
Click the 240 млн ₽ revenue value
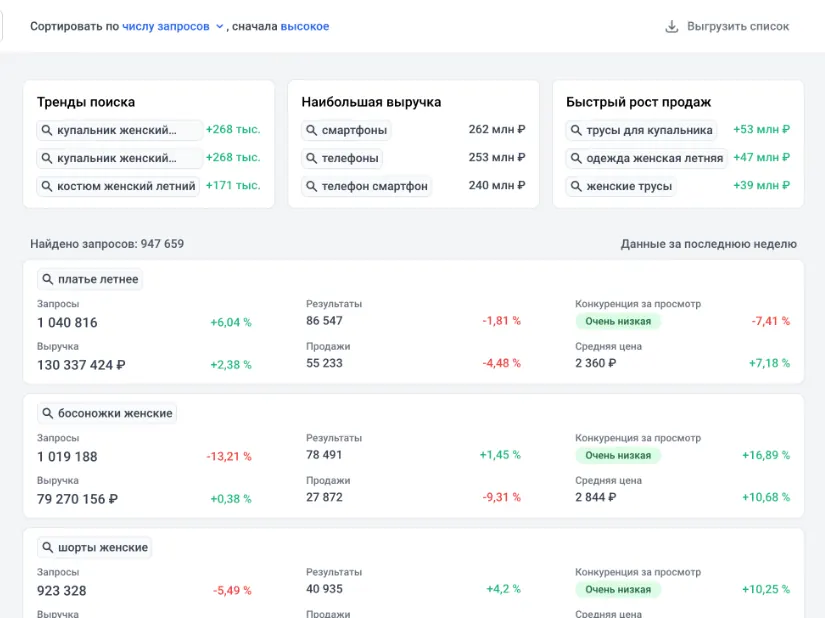[x=497, y=185]
